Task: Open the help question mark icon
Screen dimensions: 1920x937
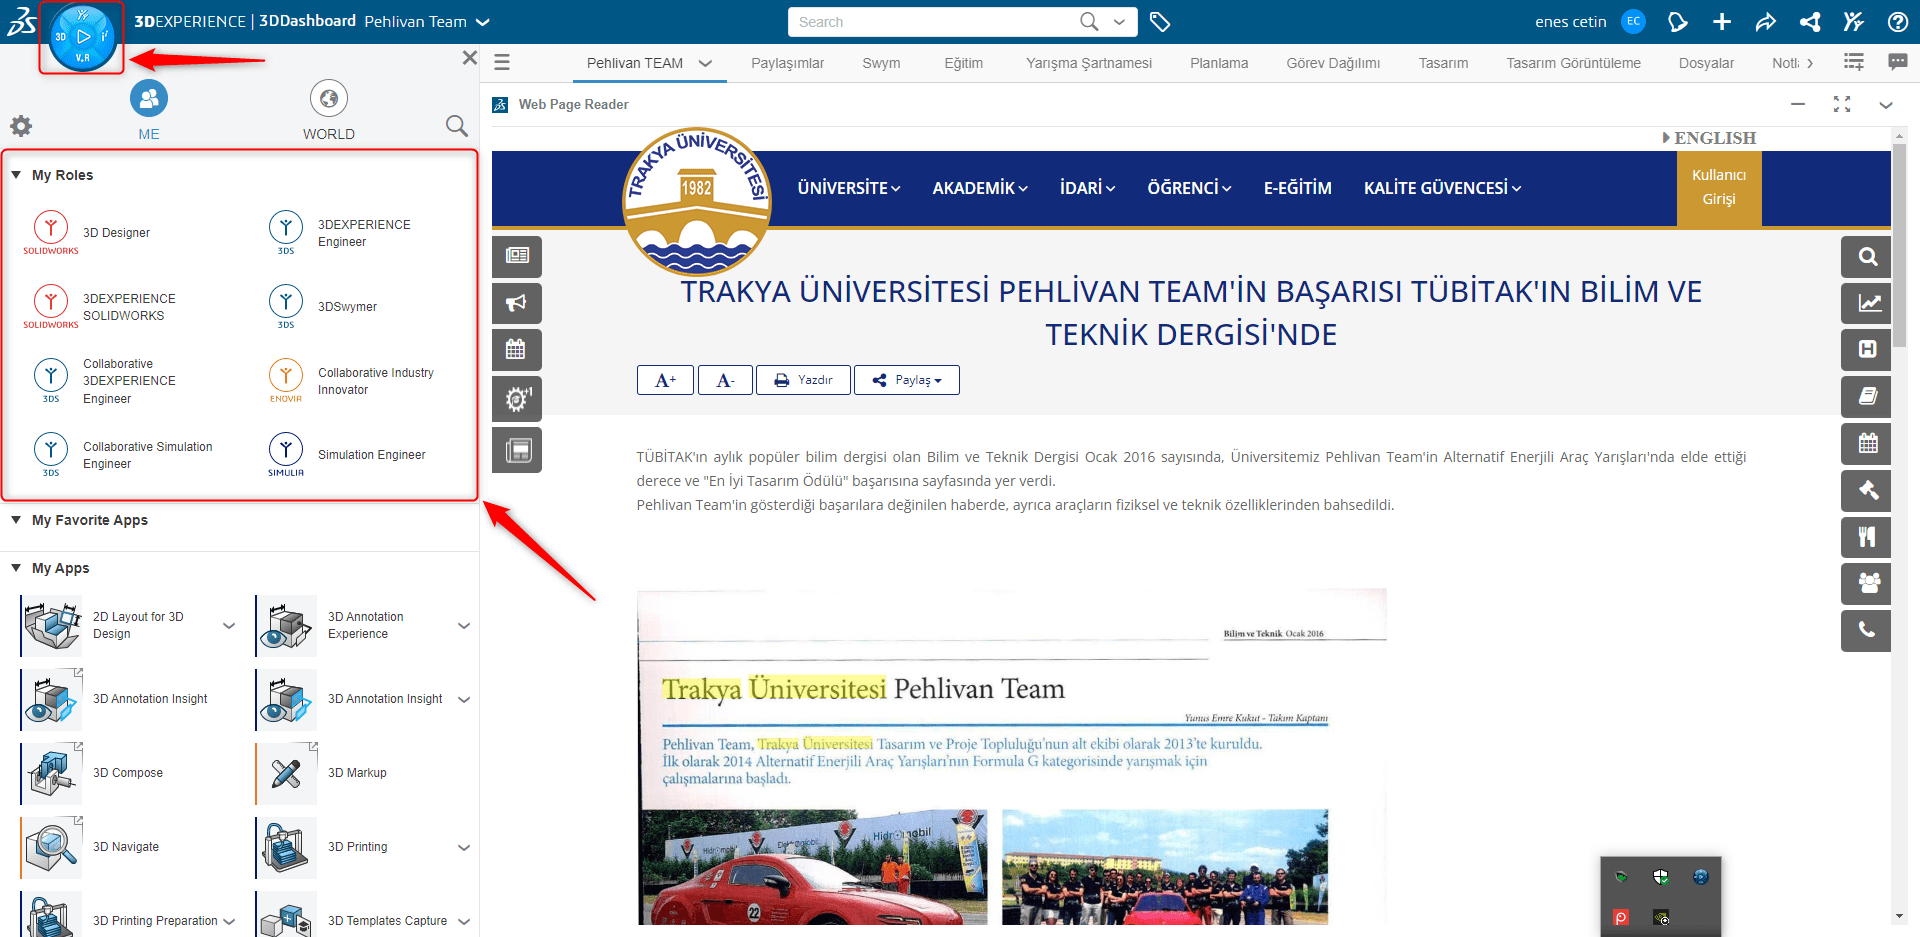Action: pyautogui.click(x=1898, y=22)
